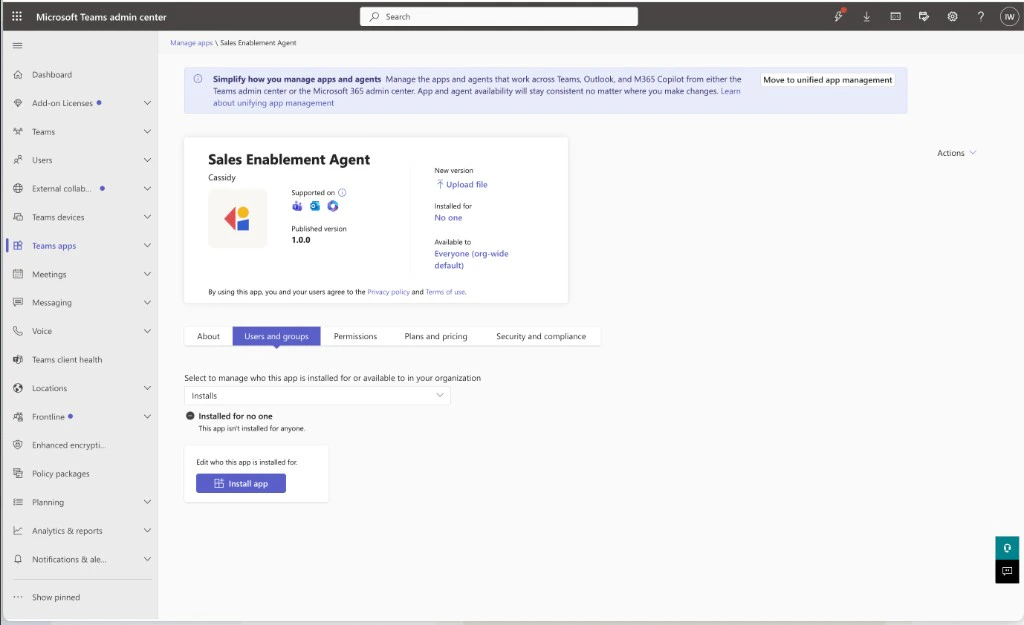Select the Users and groups tab
1024x625 pixels.
tap(276, 336)
